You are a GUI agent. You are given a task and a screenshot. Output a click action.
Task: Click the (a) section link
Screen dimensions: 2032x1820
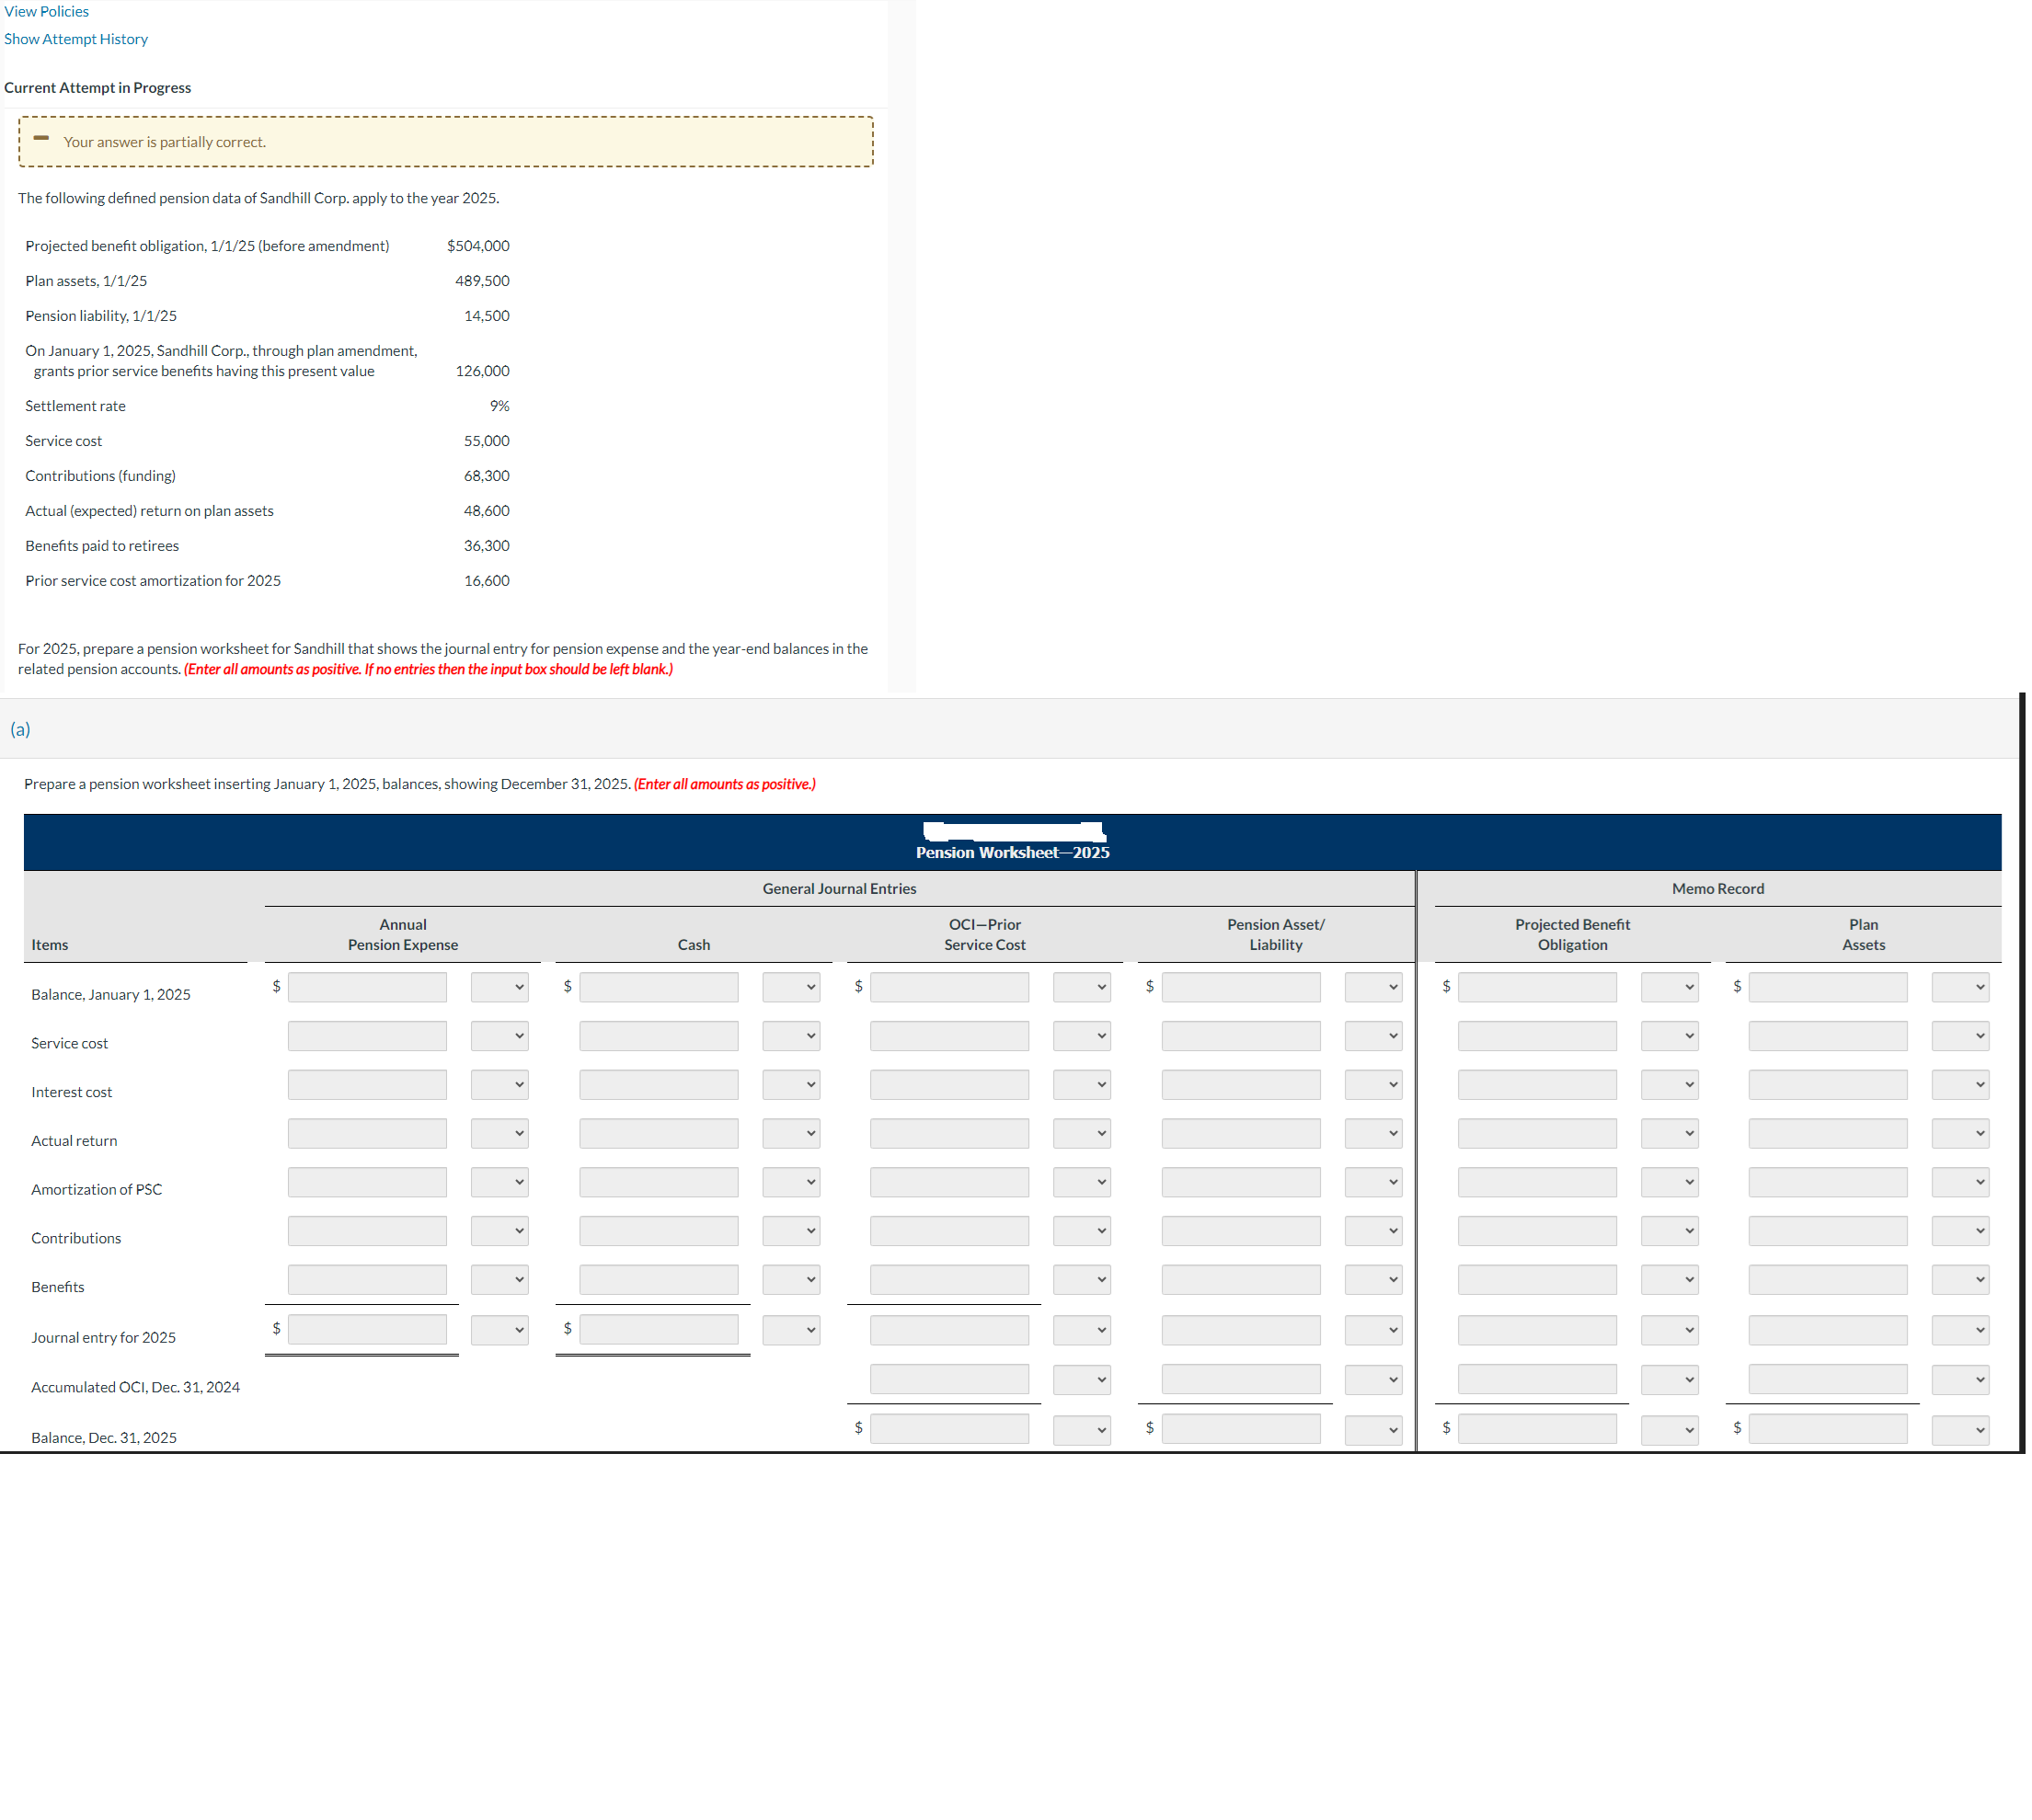click(20, 729)
